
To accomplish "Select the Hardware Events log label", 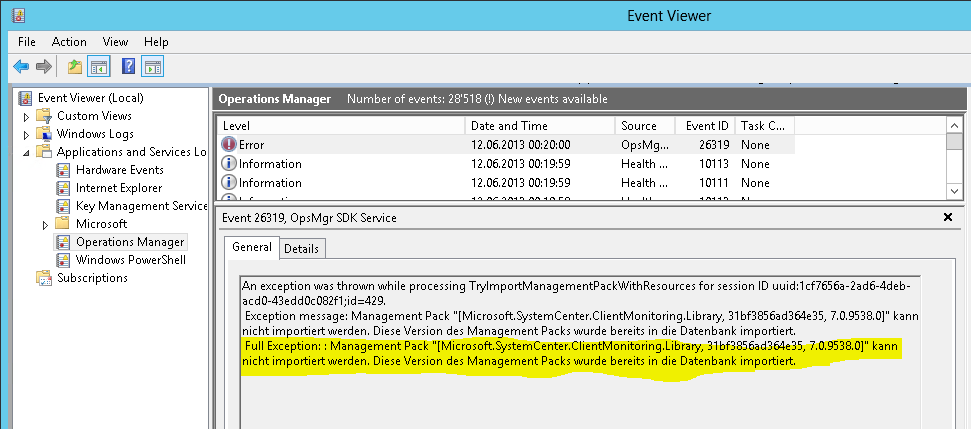I will point(120,170).
